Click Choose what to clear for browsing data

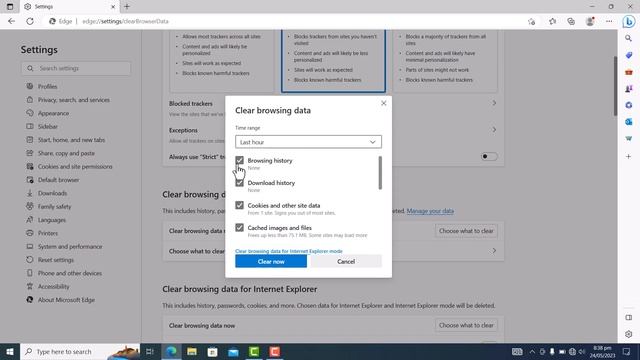tap(466, 231)
